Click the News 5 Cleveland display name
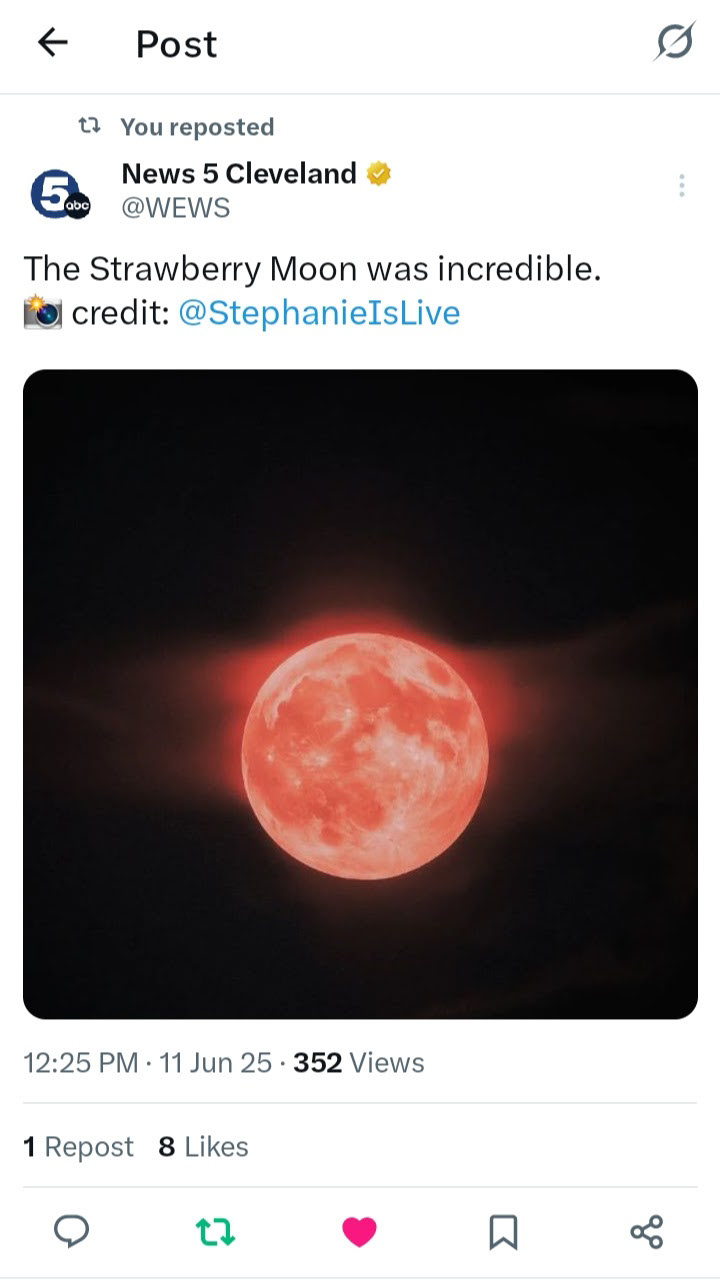The width and height of the screenshot is (720, 1282). 238,174
